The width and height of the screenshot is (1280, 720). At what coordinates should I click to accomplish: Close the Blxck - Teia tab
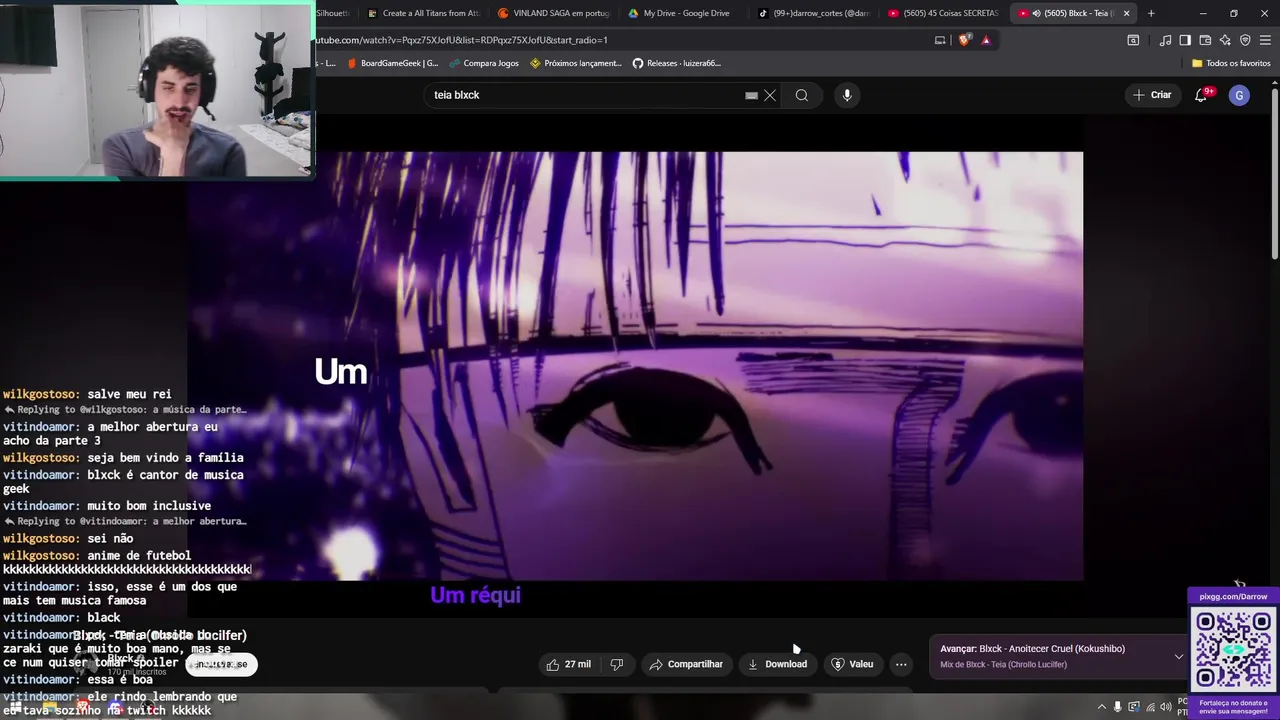(1126, 13)
